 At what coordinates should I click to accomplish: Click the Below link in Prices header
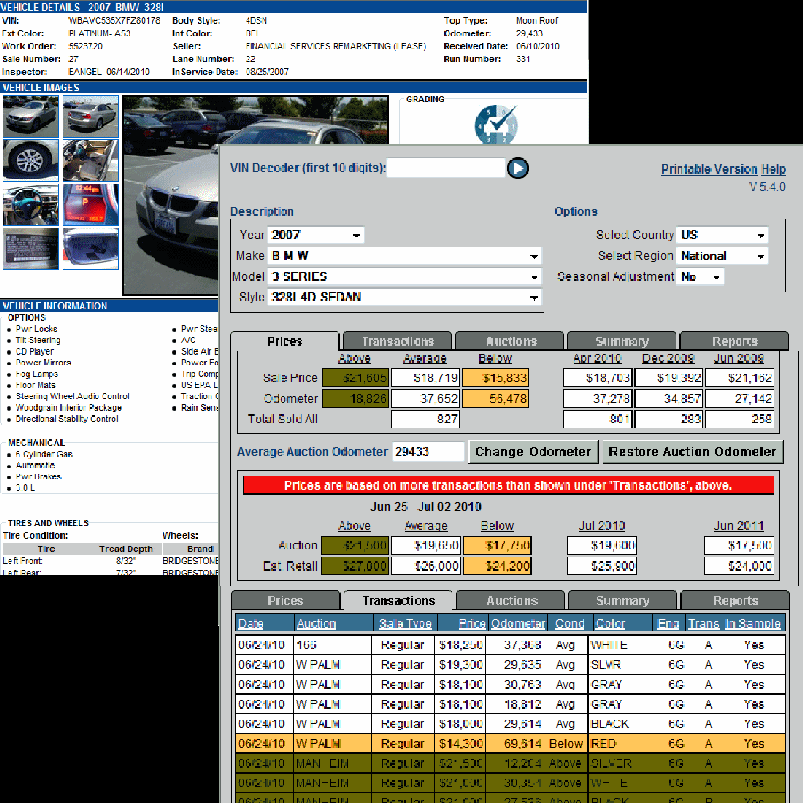pyautogui.click(x=495, y=358)
